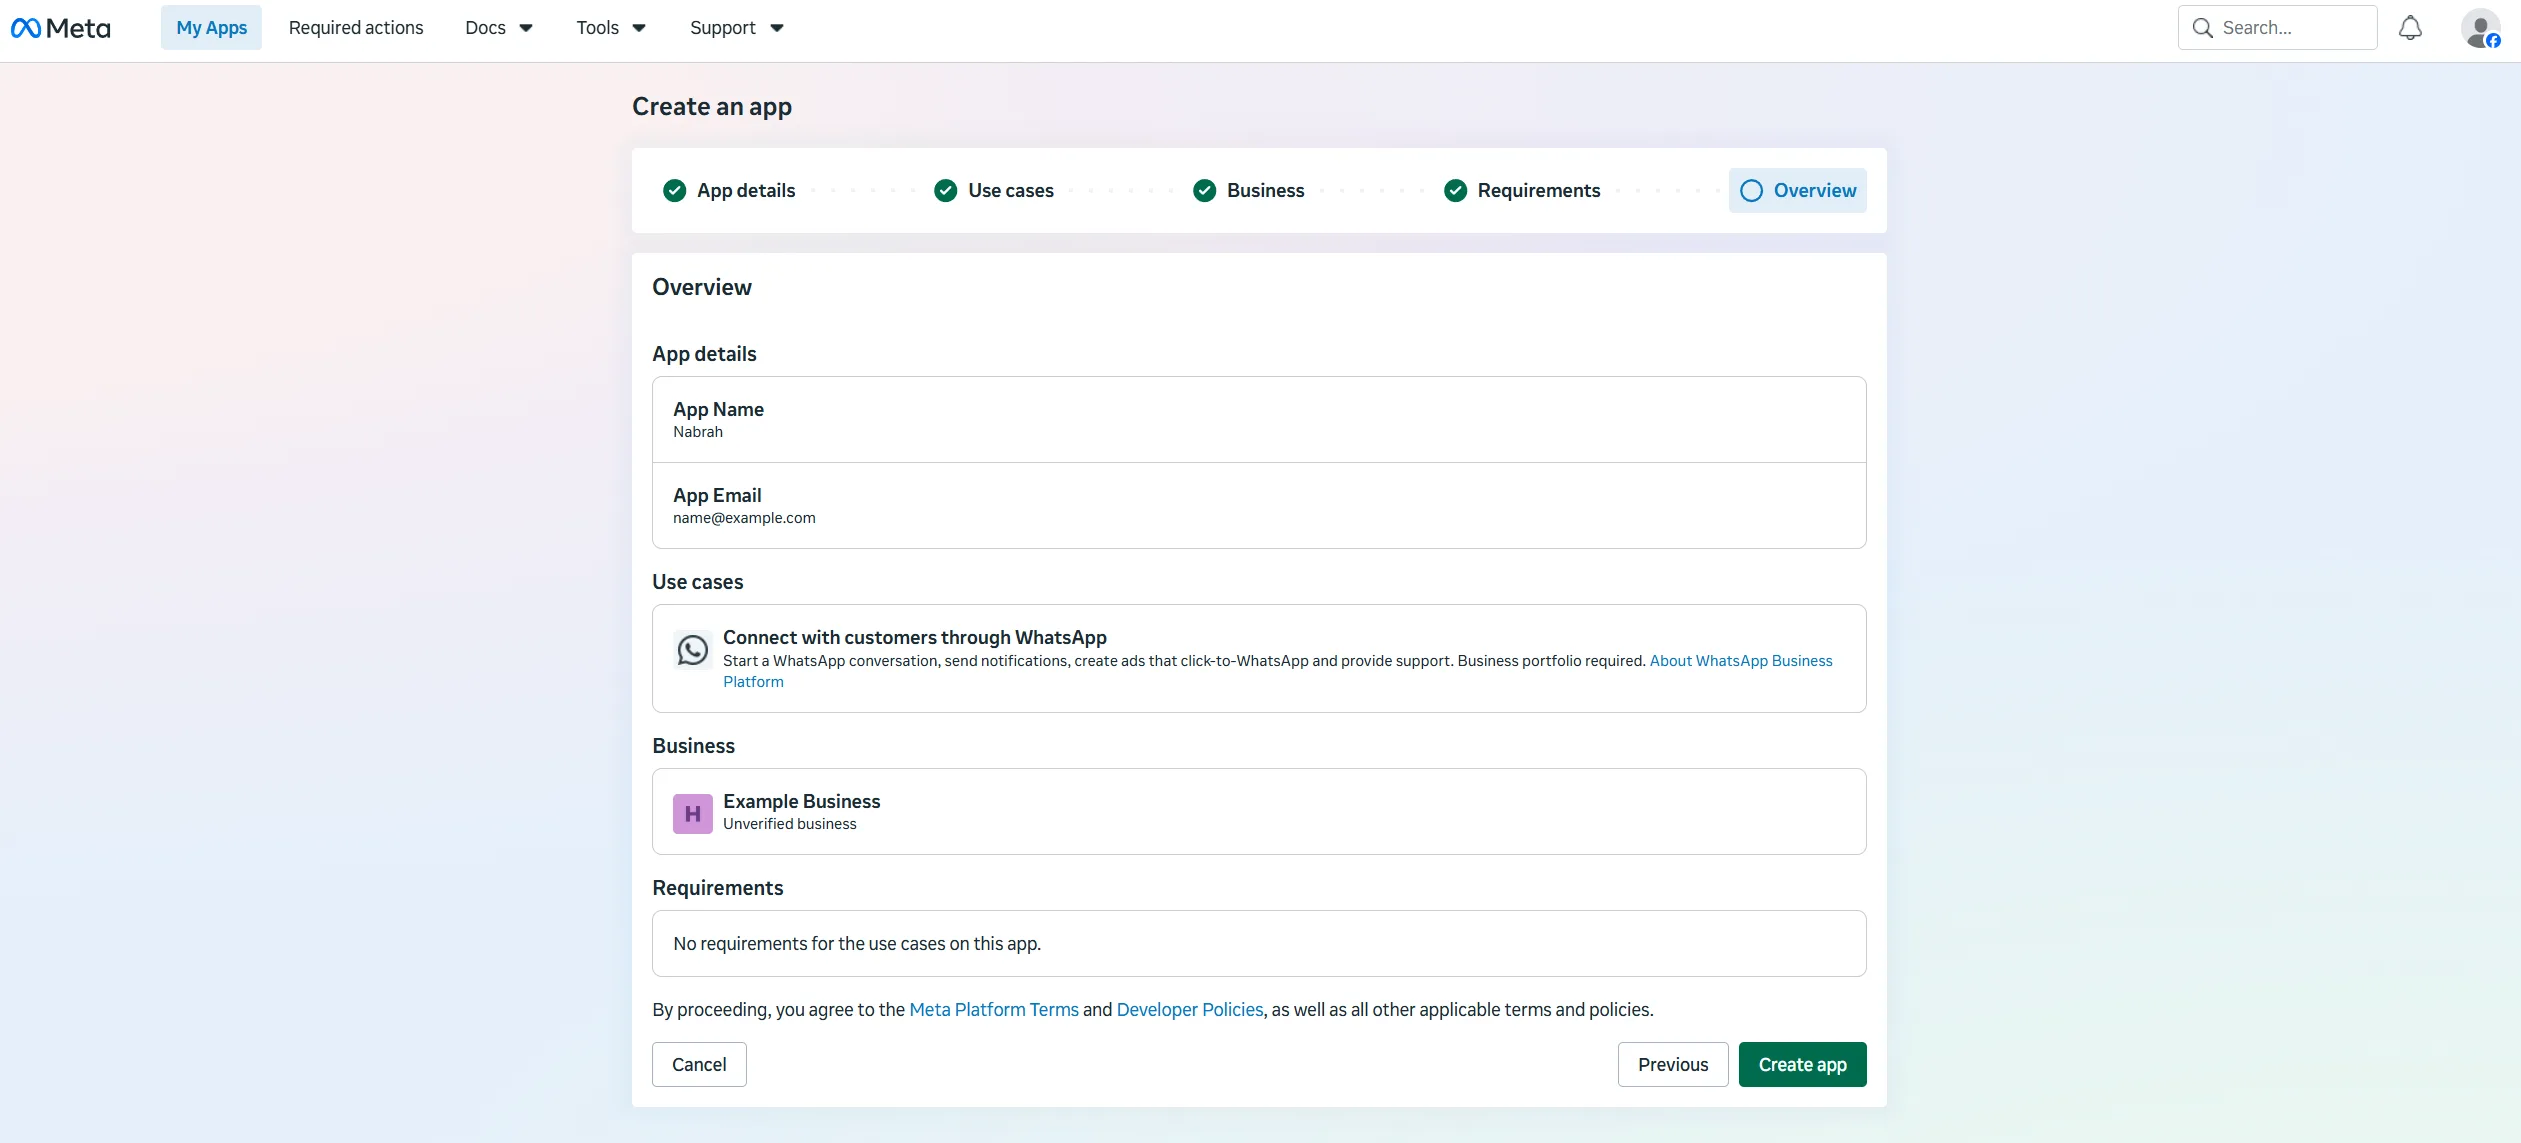This screenshot has height=1143, width=2521.
Task: Expand the Docs dropdown
Action: pos(499,28)
